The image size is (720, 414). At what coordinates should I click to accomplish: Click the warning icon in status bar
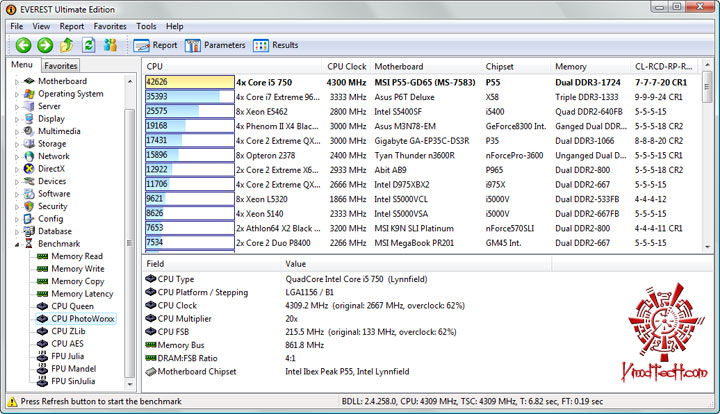point(12,402)
